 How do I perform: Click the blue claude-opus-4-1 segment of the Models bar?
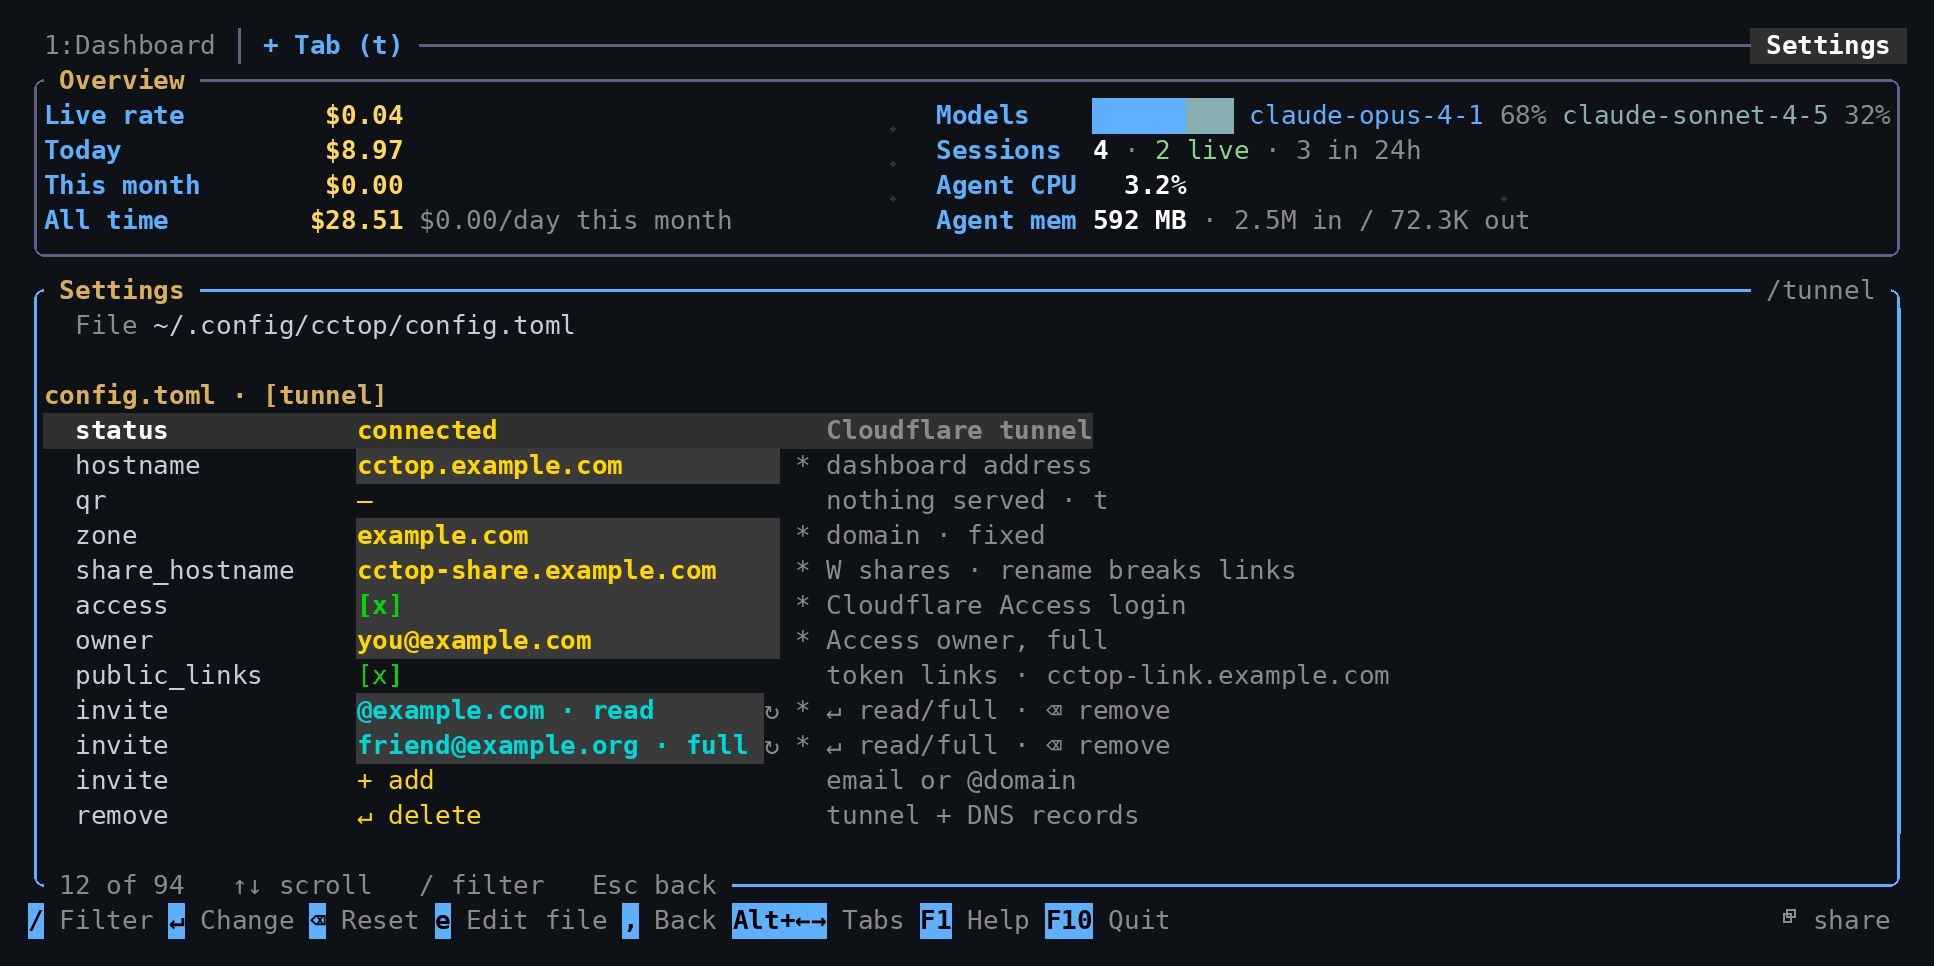click(1138, 116)
